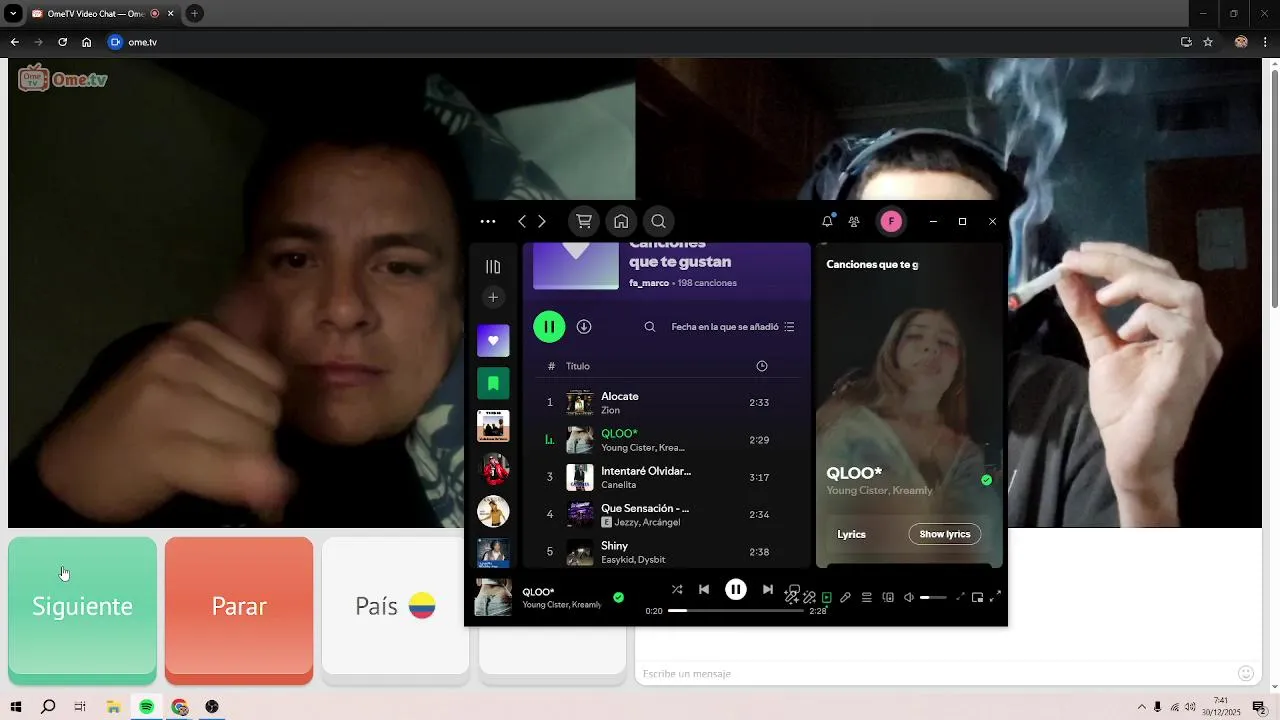Click Show lyrics button
Image resolution: width=1280 pixels, height=720 pixels.
(x=945, y=534)
